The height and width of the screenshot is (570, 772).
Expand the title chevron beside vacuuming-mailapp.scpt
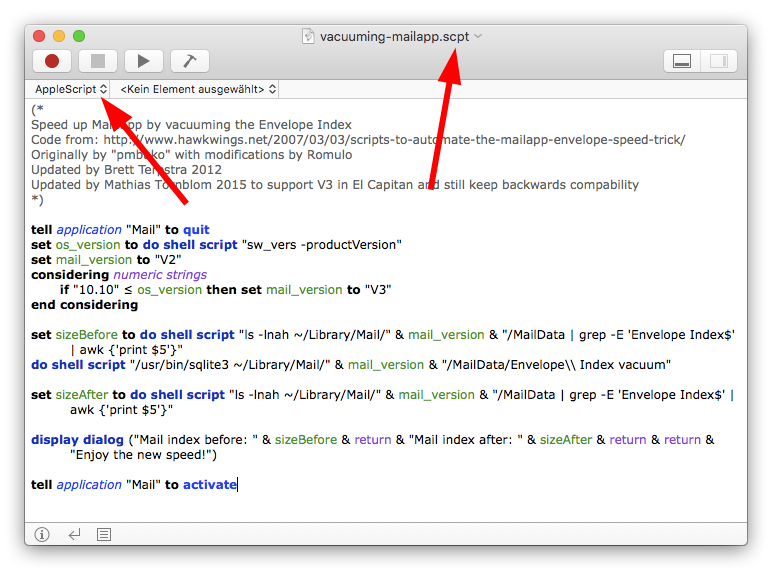coord(478,37)
